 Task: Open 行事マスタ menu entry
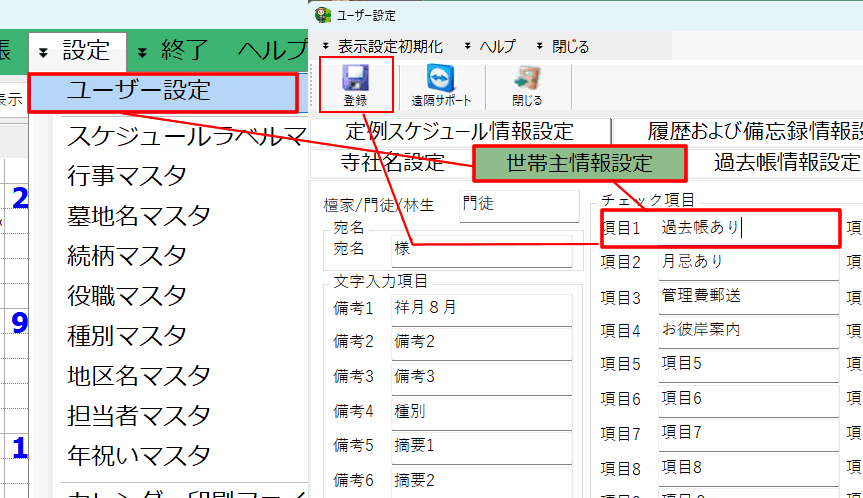coord(127,176)
